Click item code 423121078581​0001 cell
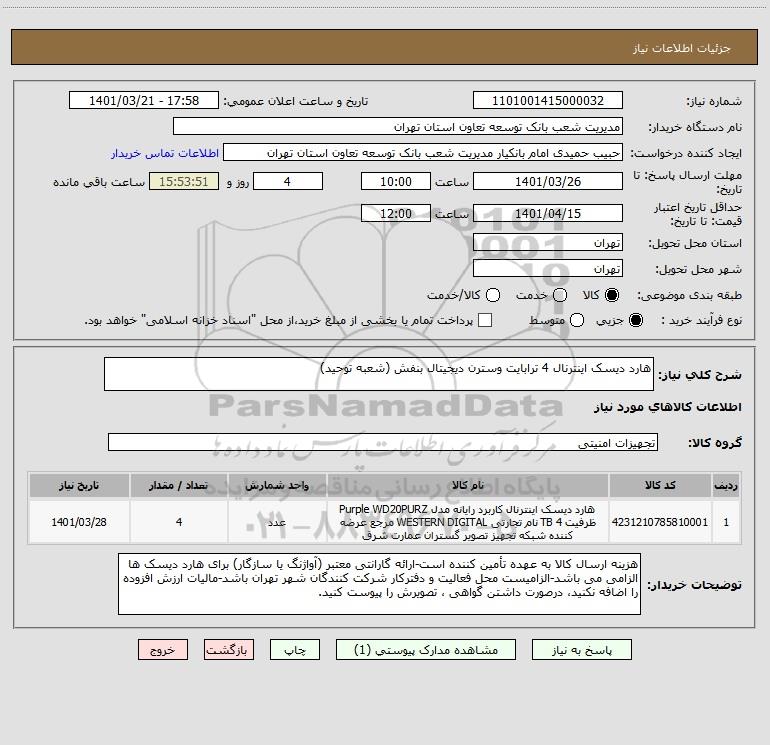Screen dimensions: 770x745 coord(660,522)
